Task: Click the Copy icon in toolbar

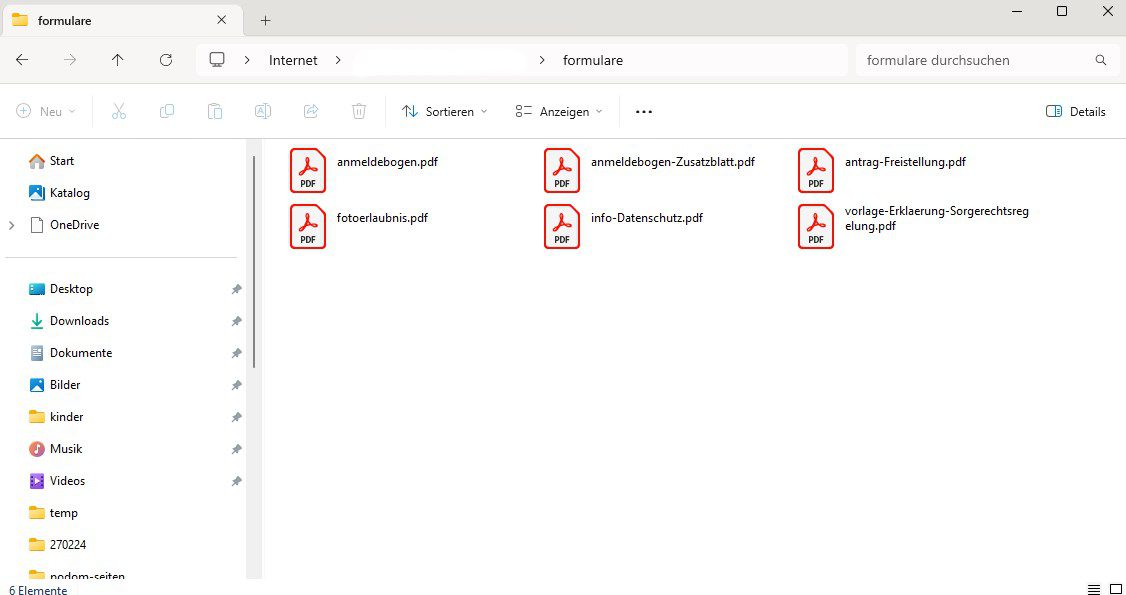Action: pos(167,111)
